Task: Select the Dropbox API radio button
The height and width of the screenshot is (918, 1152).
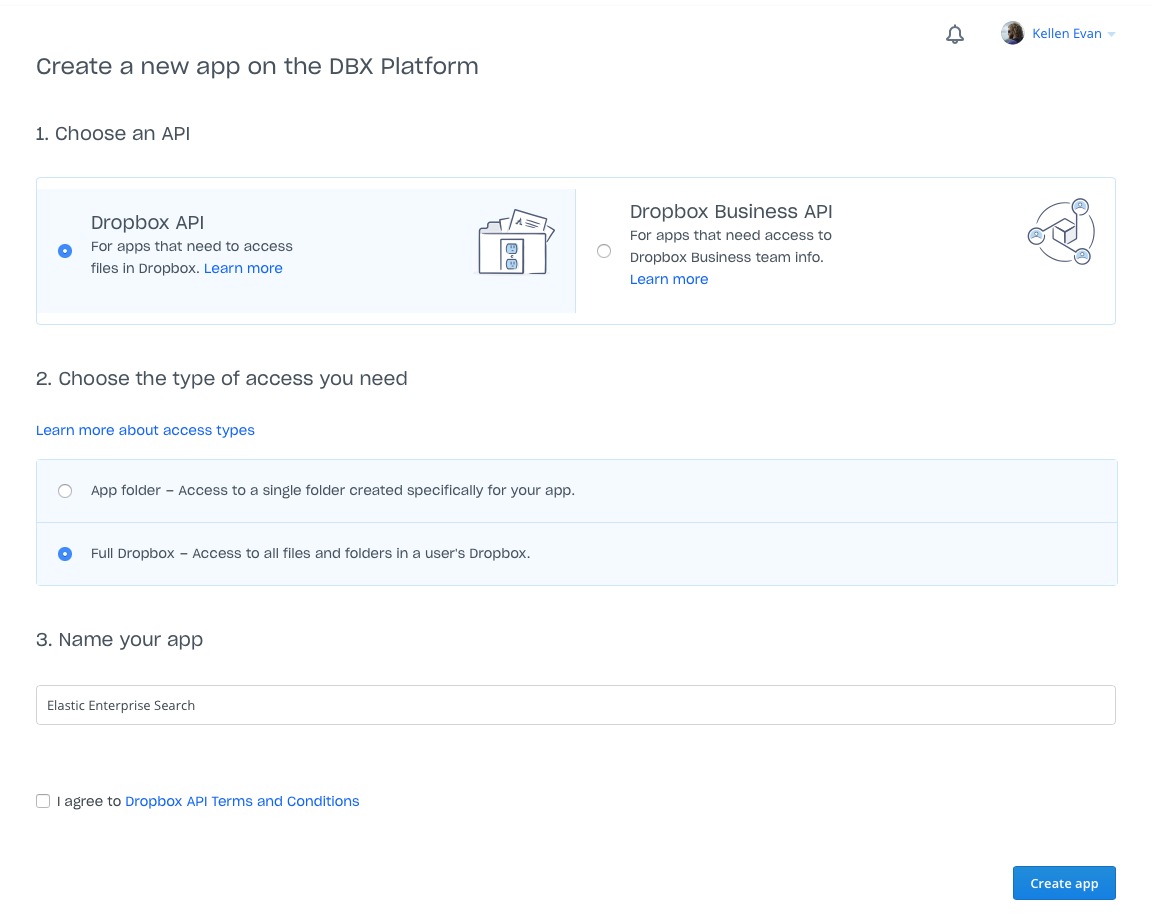Action: (65, 251)
